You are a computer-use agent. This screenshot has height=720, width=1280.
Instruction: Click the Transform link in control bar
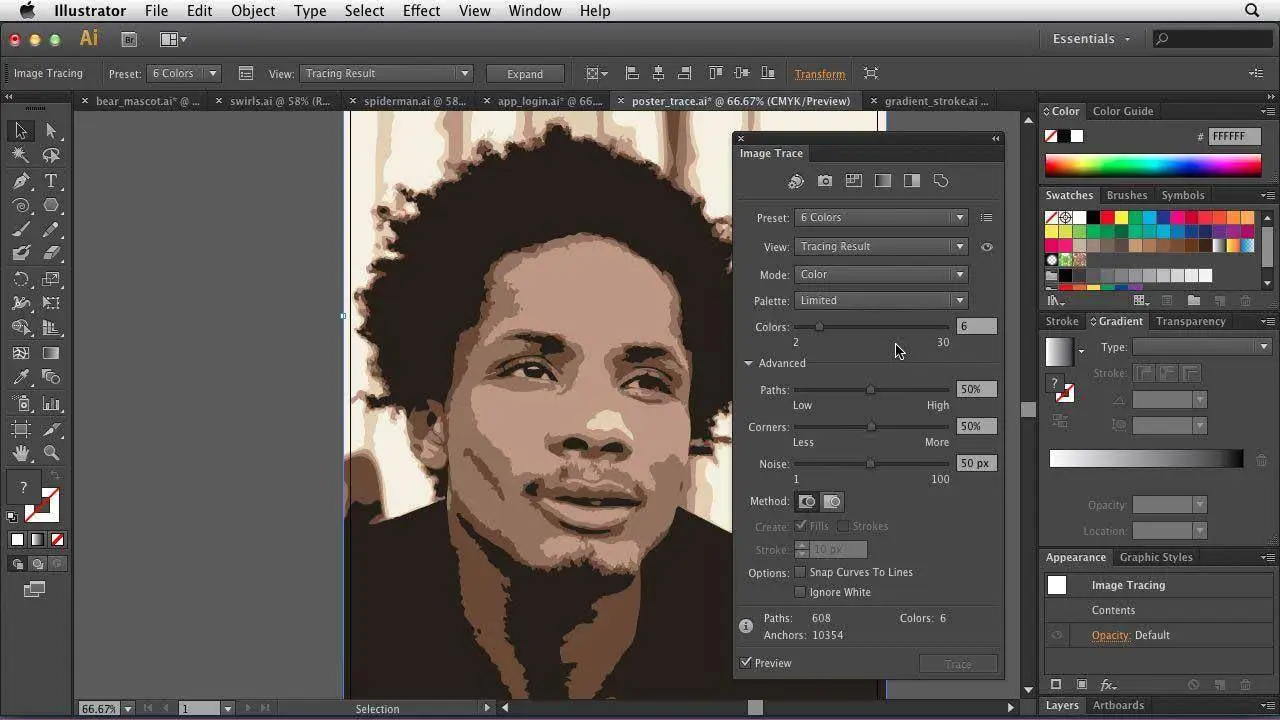[x=819, y=74]
